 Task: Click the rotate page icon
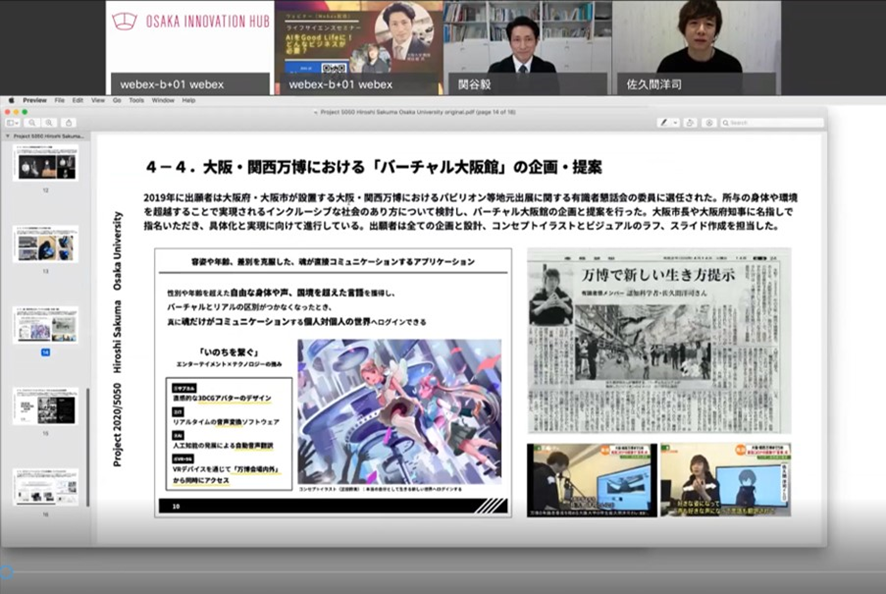click(x=691, y=122)
